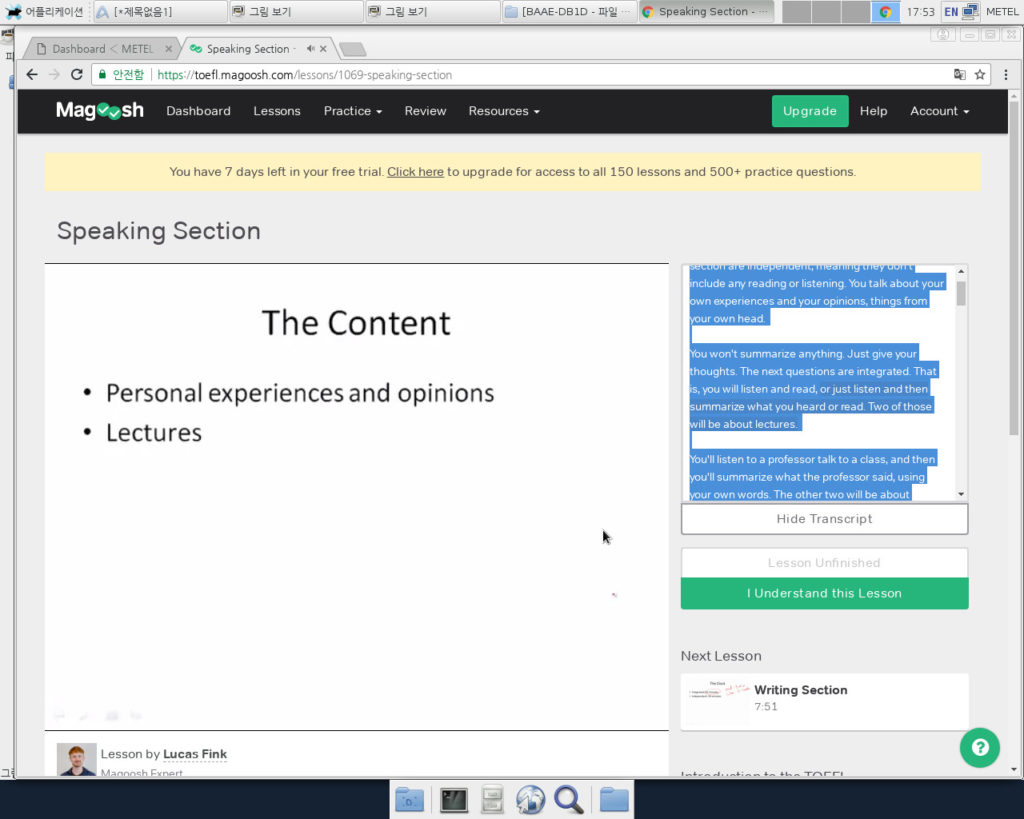Open the green help question mark bubble

click(980, 747)
